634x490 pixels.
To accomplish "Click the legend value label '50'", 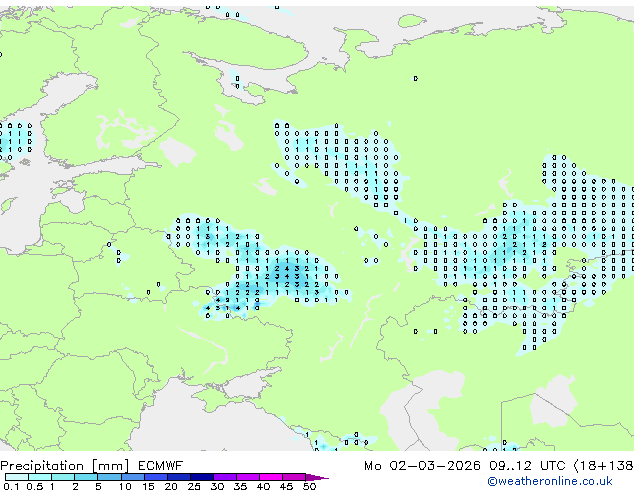I will [x=309, y=486].
